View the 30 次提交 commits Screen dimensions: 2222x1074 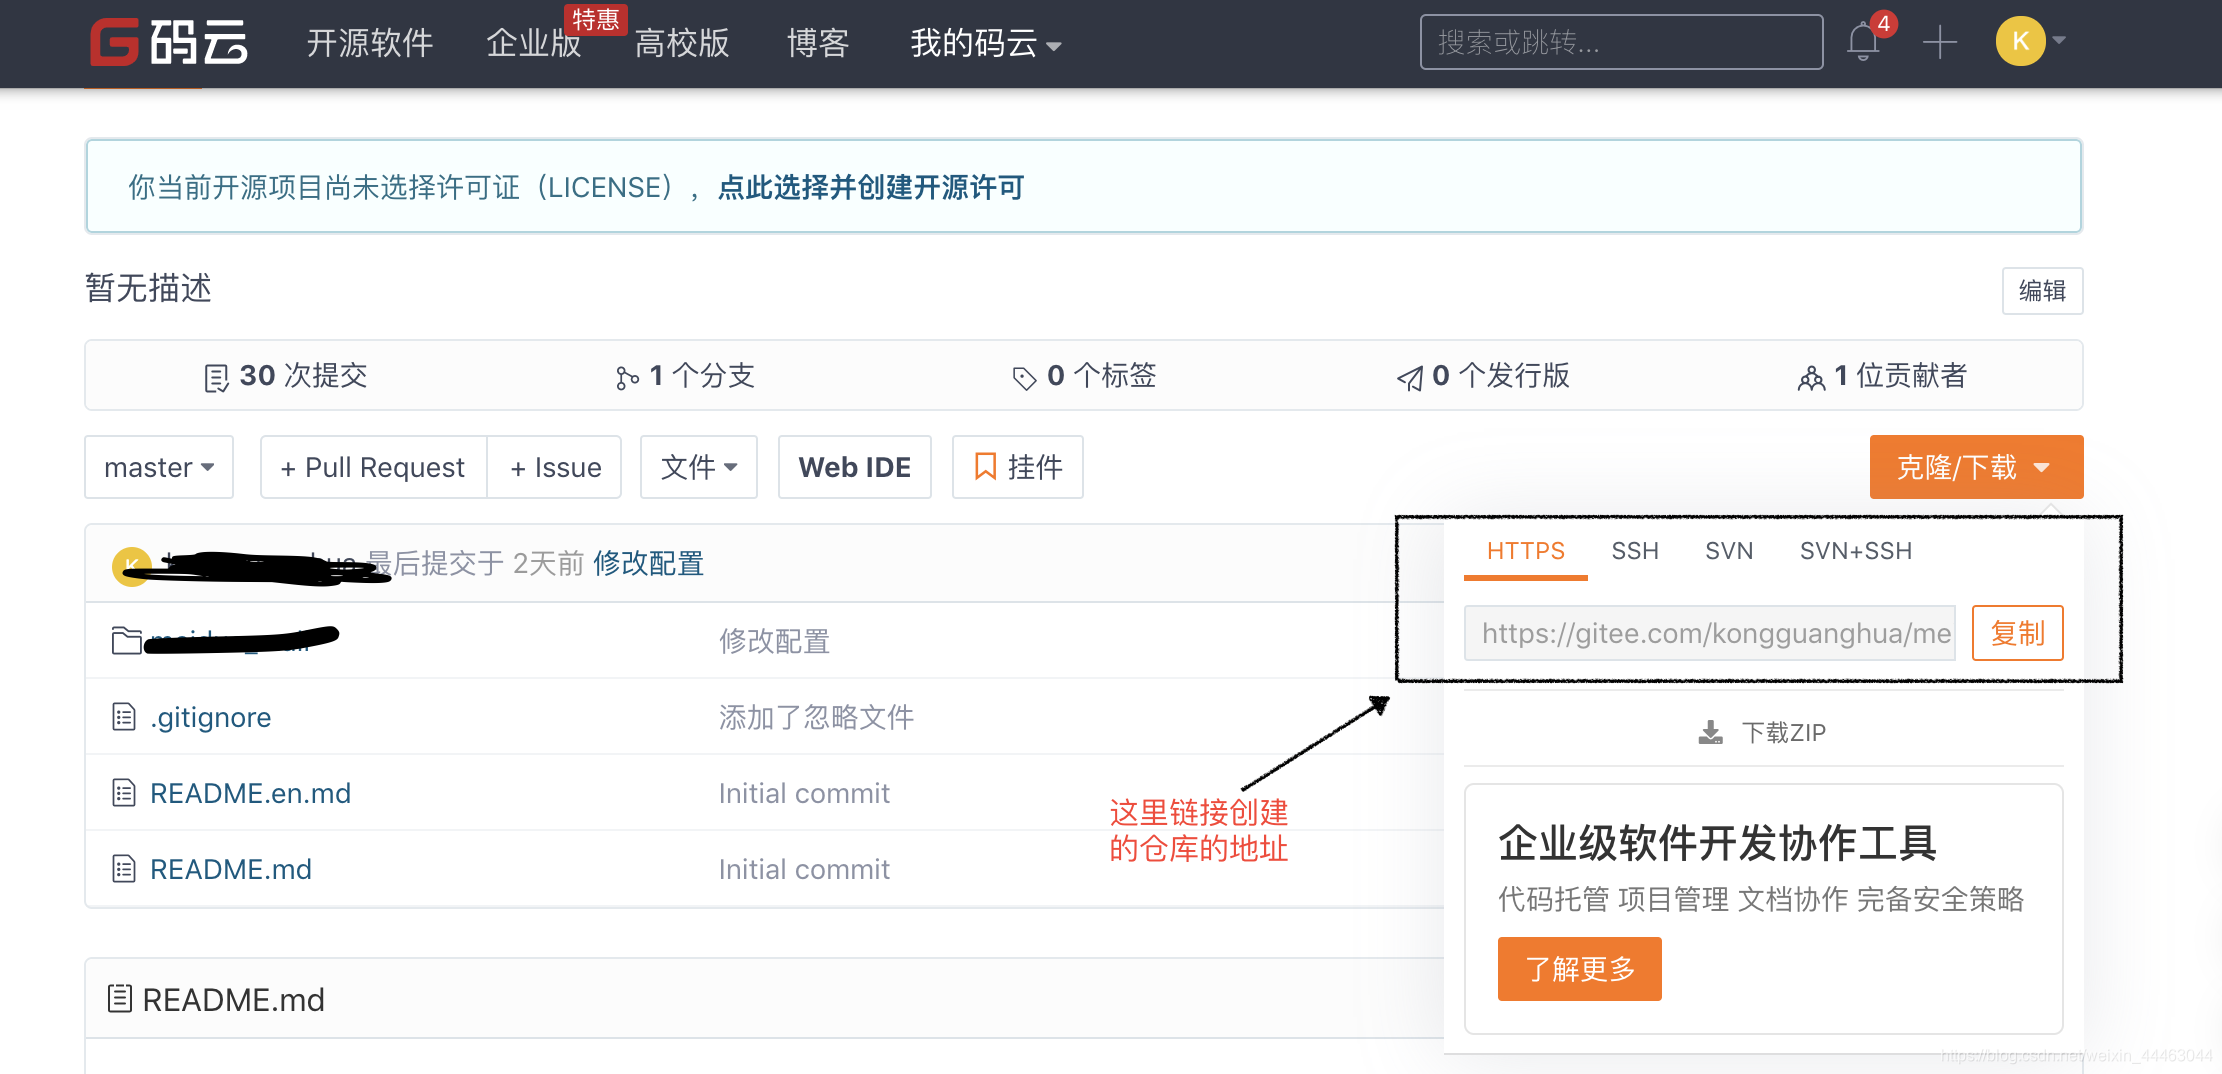pyautogui.click(x=286, y=376)
